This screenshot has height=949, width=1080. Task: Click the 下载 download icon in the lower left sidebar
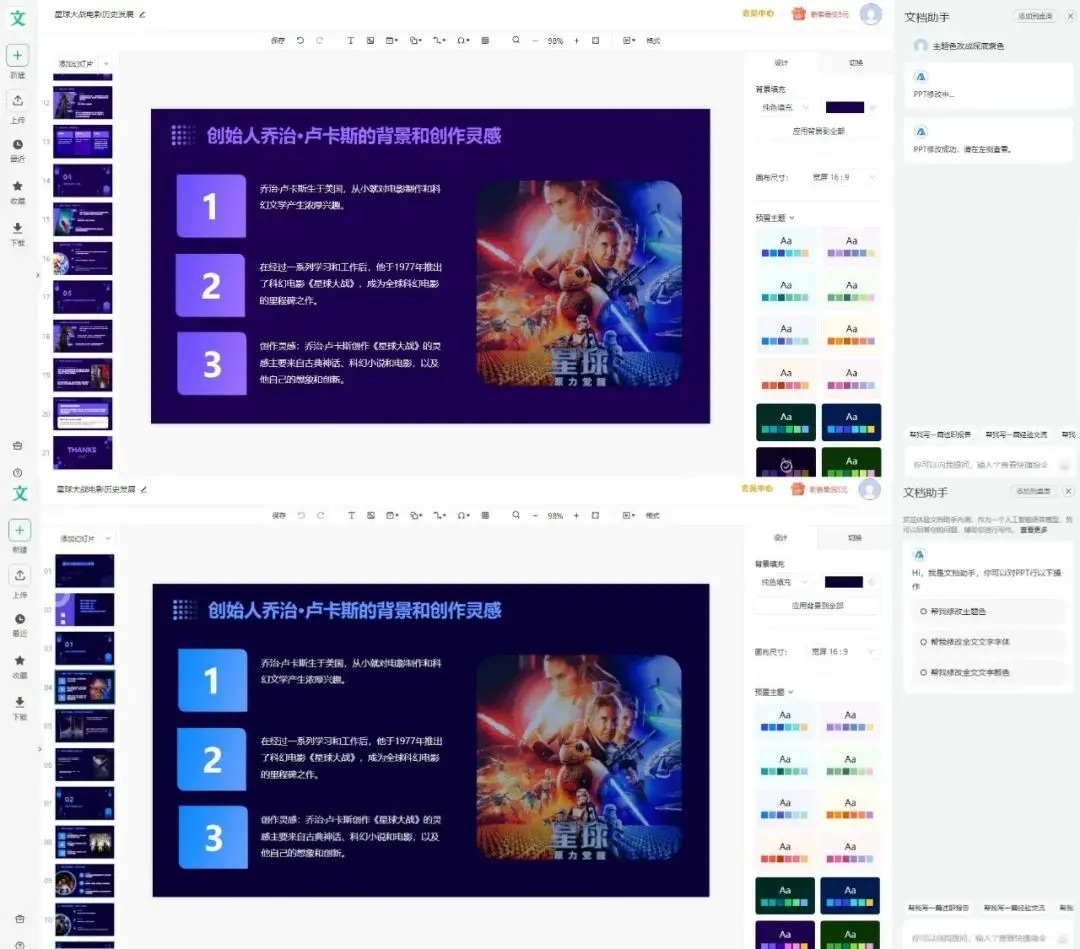tap(20, 702)
